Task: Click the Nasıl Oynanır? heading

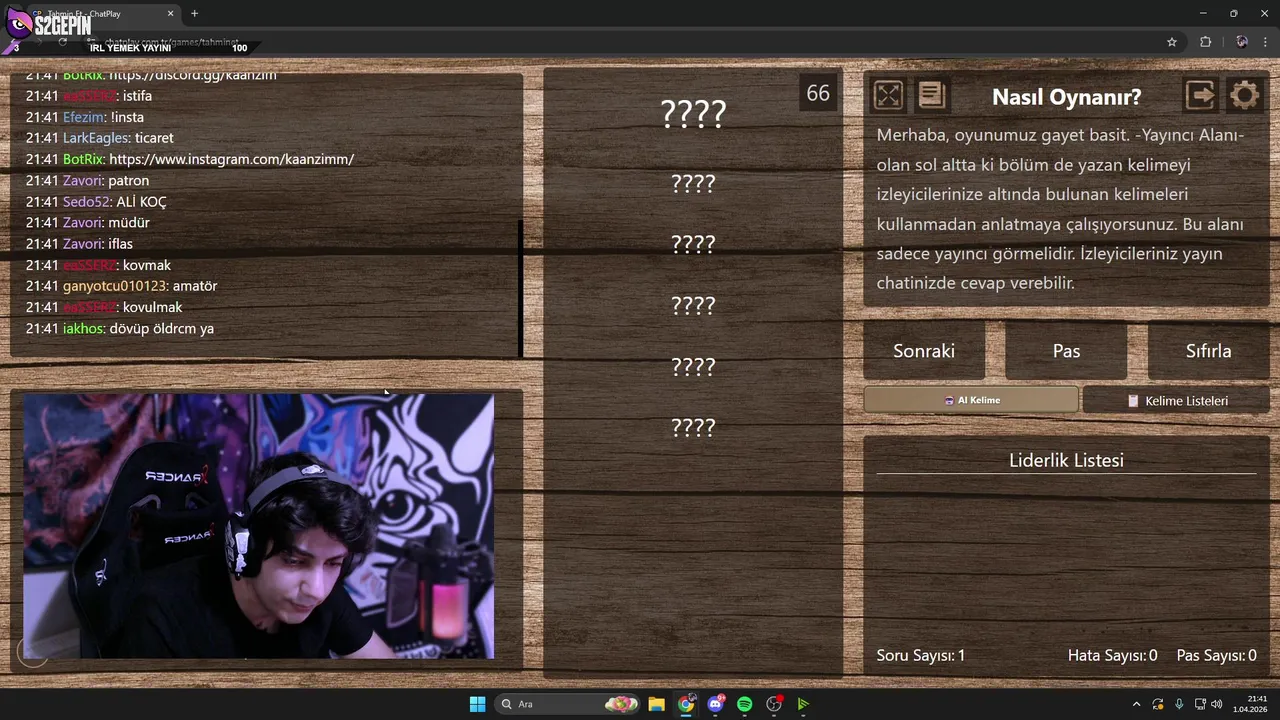Action: pyautogui.click(x=1066, y=97)
